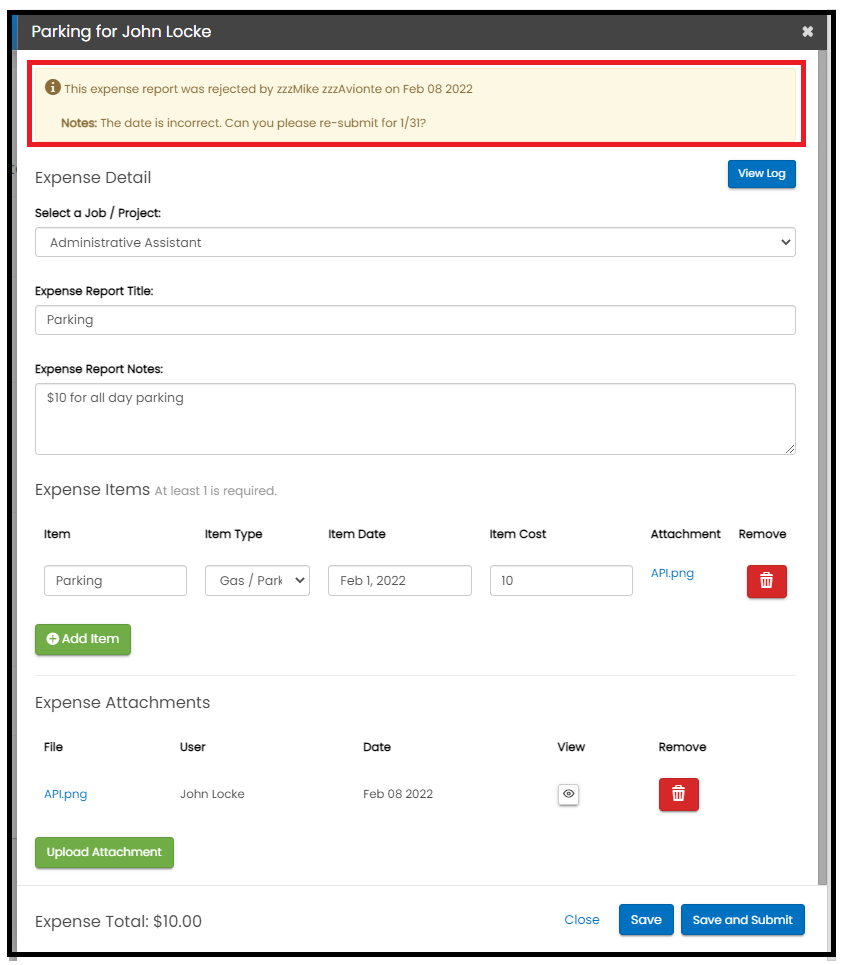845x965 pixels.
Task: Save the expense report
Action: [646, 919]
